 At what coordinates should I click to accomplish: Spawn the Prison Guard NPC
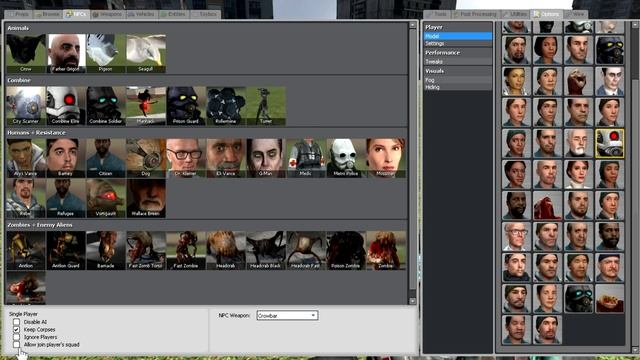pyautogui.click(x=186, y=106)
